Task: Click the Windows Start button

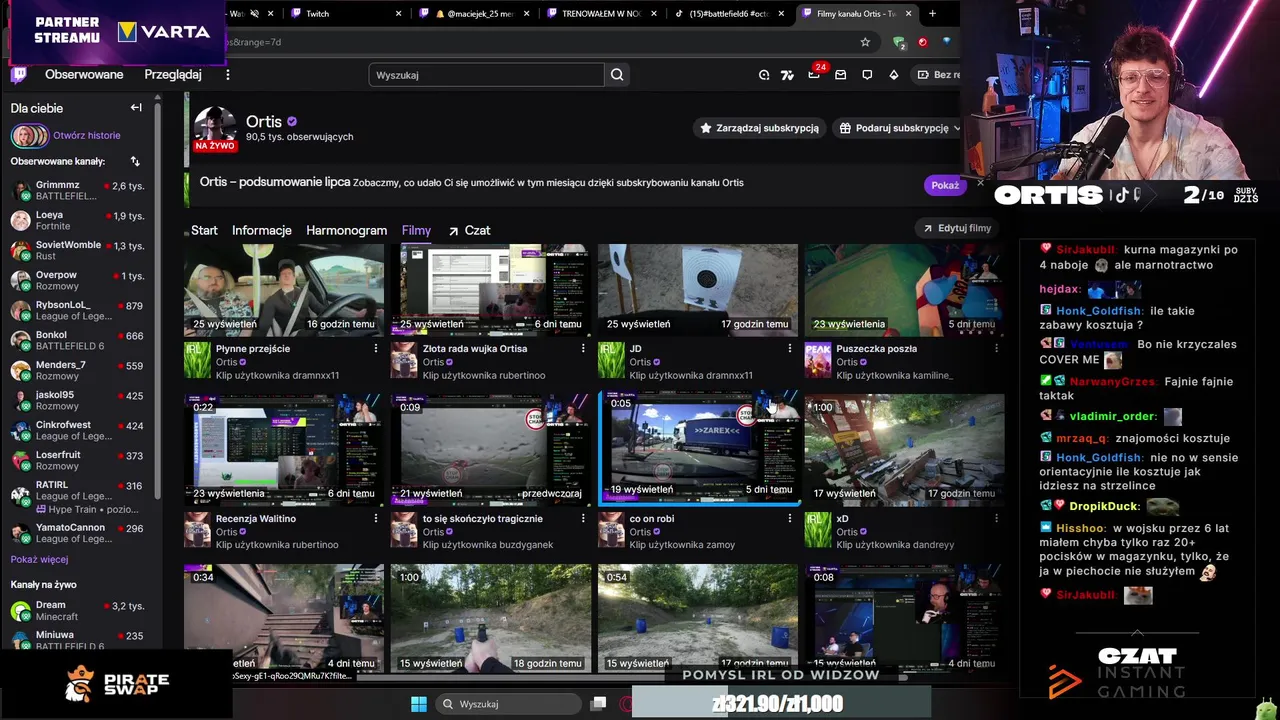Action: (x=419, y=704)
